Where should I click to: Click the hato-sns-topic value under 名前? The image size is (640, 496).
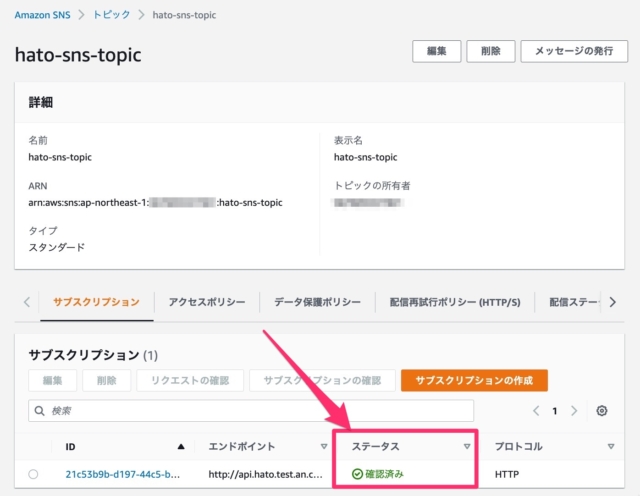60,157
